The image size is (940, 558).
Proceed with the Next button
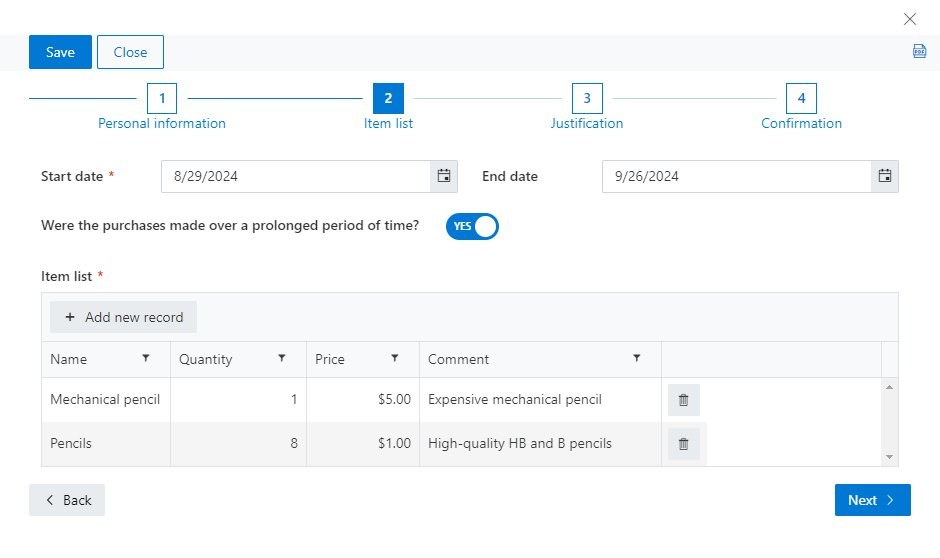coord(872,500)
